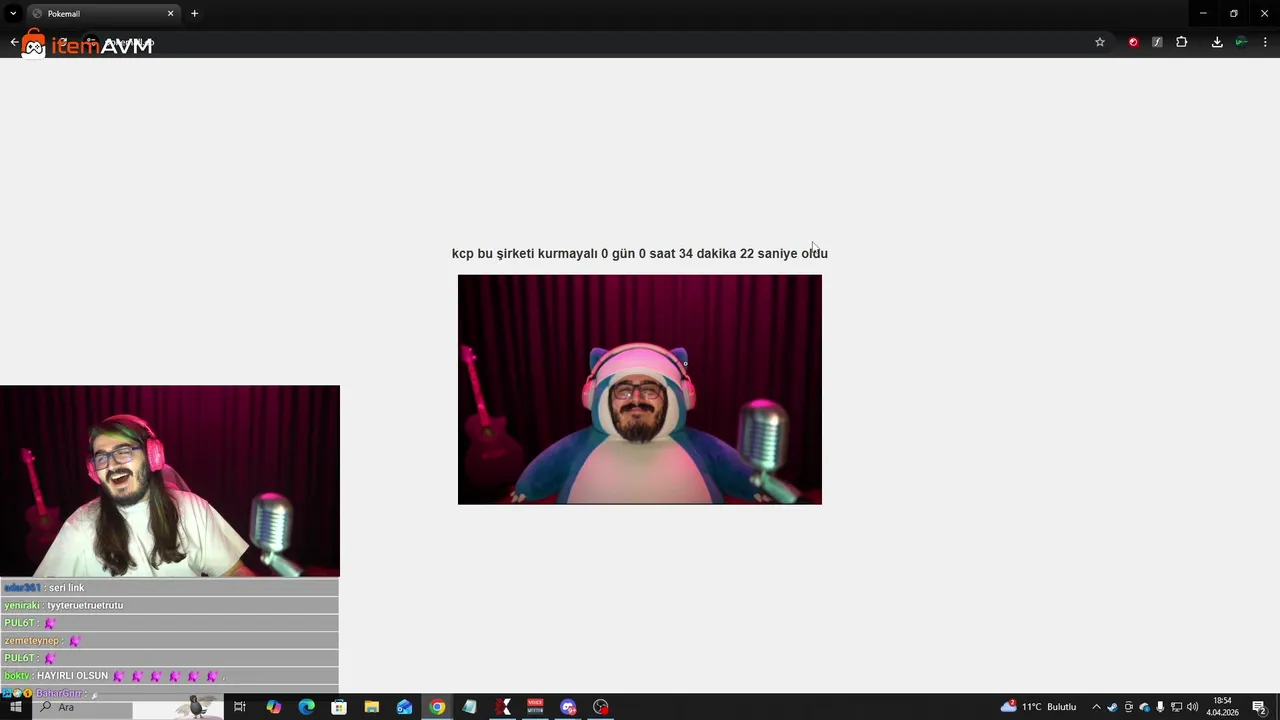The image size is (1280, 720).
Task: Open Task View on the taskbar
Action: tap(240, 707)
